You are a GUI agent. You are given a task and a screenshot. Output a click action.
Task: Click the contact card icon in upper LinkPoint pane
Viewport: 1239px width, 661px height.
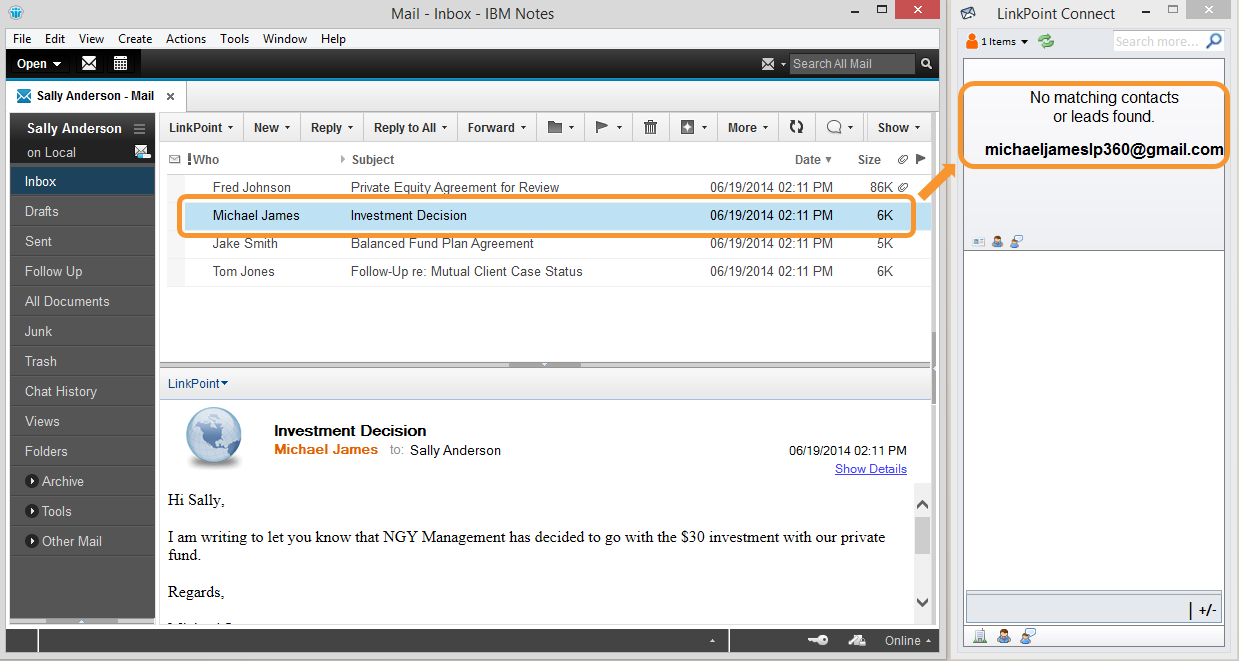click(979, 241)
